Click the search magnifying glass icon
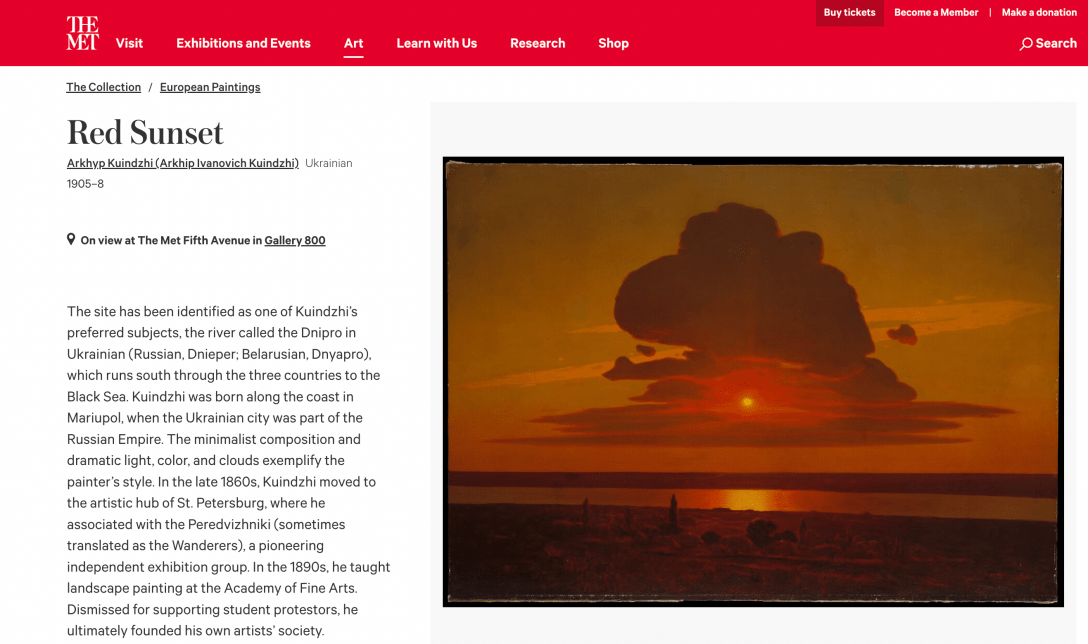Viewport: 1088px width, 644px height. (1026, 44)
